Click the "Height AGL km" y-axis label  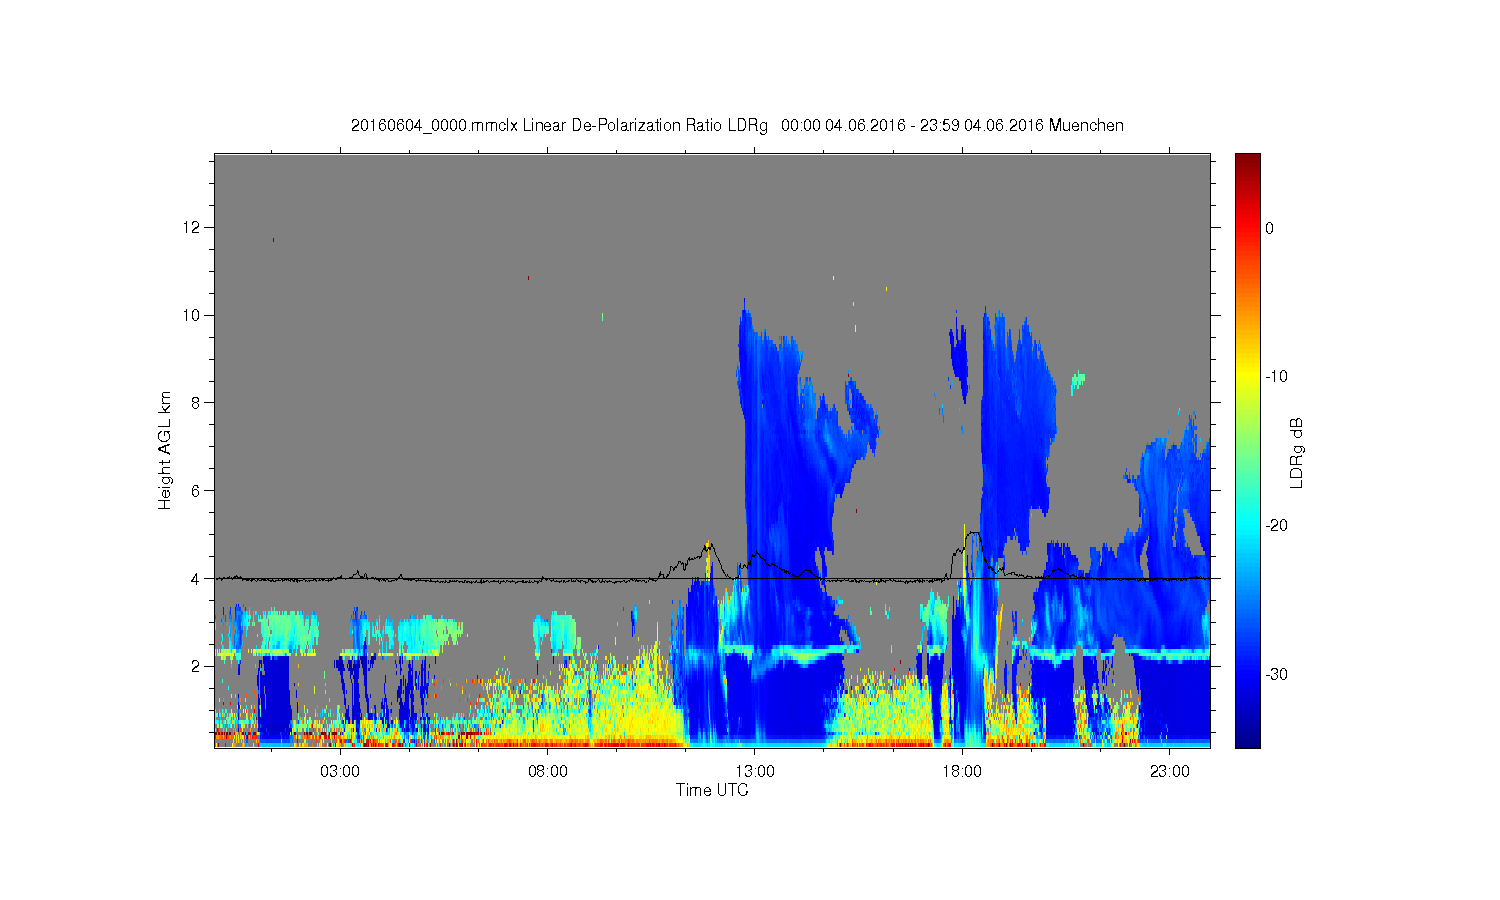165,450
